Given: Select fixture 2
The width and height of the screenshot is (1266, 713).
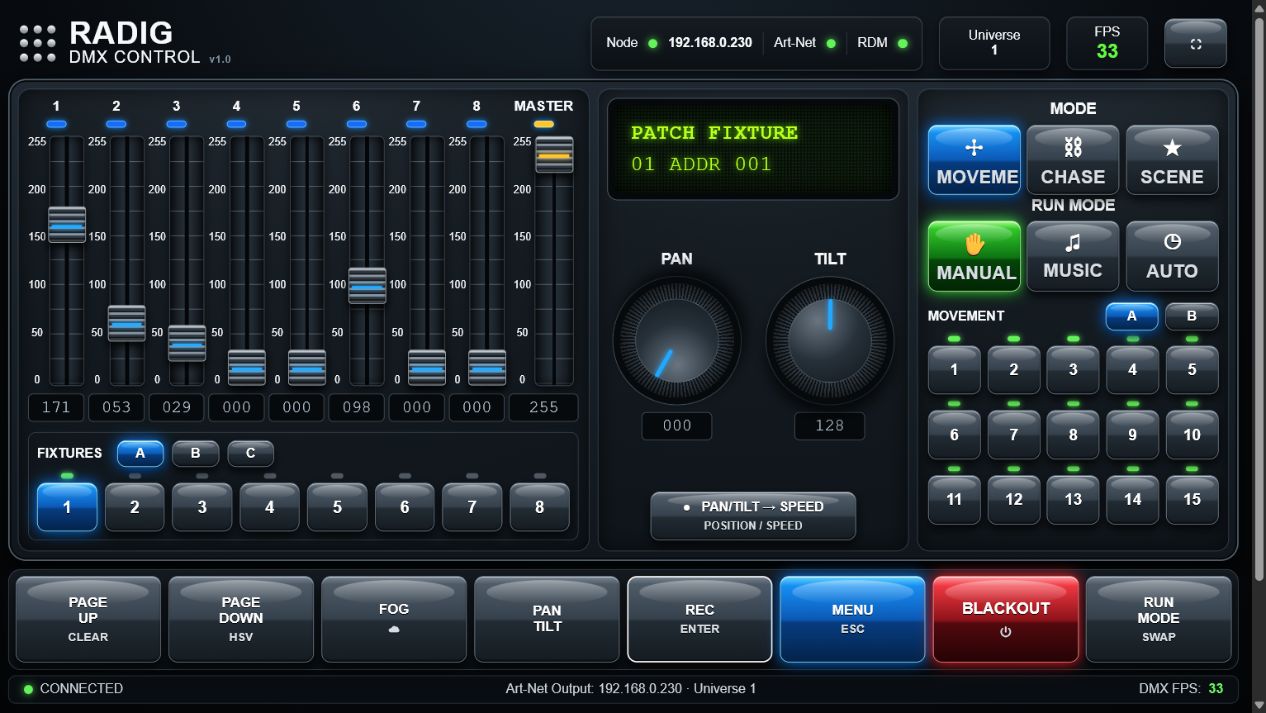Looking at the screenshot, I should tap(134, 507).
